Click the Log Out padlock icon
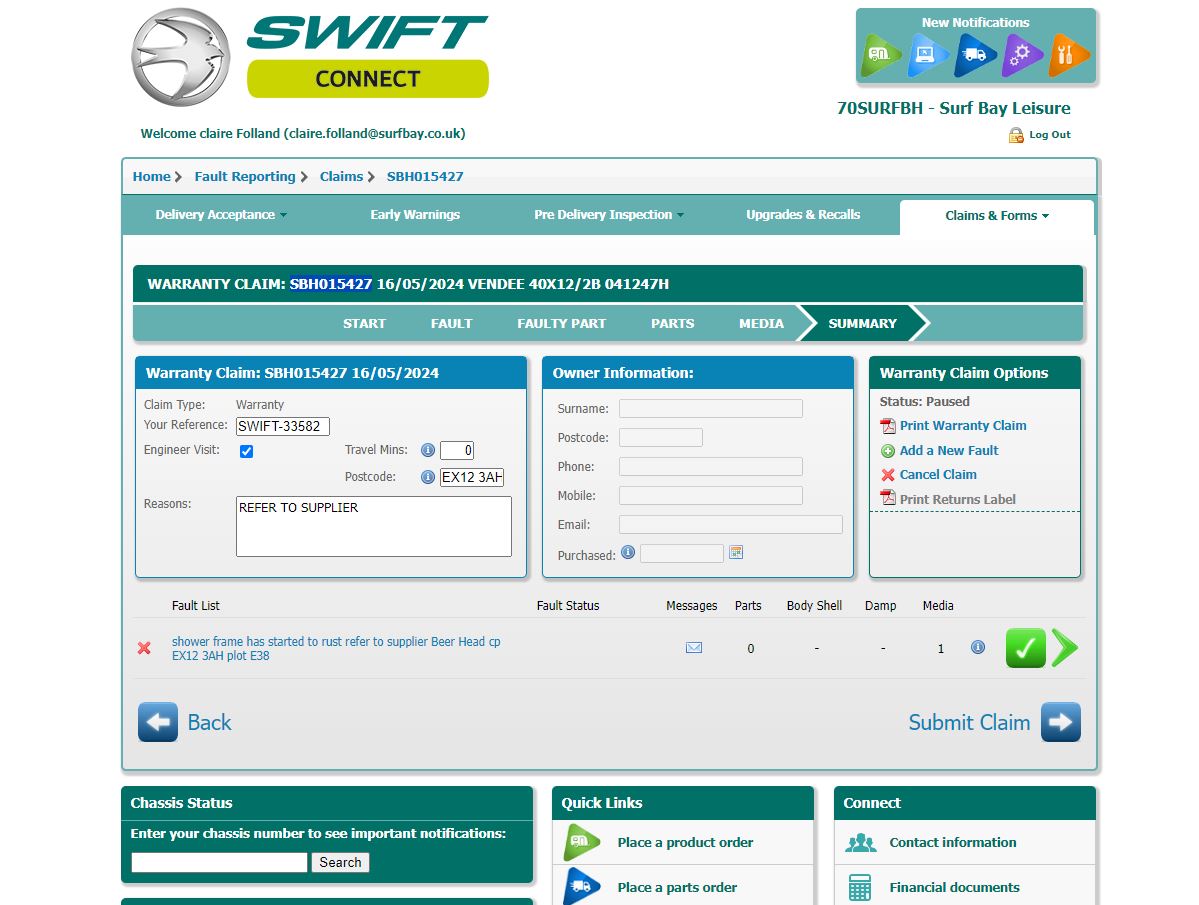Image resolution: width=1199 pixels, height=905 pixels. [x=1015, y=135]
